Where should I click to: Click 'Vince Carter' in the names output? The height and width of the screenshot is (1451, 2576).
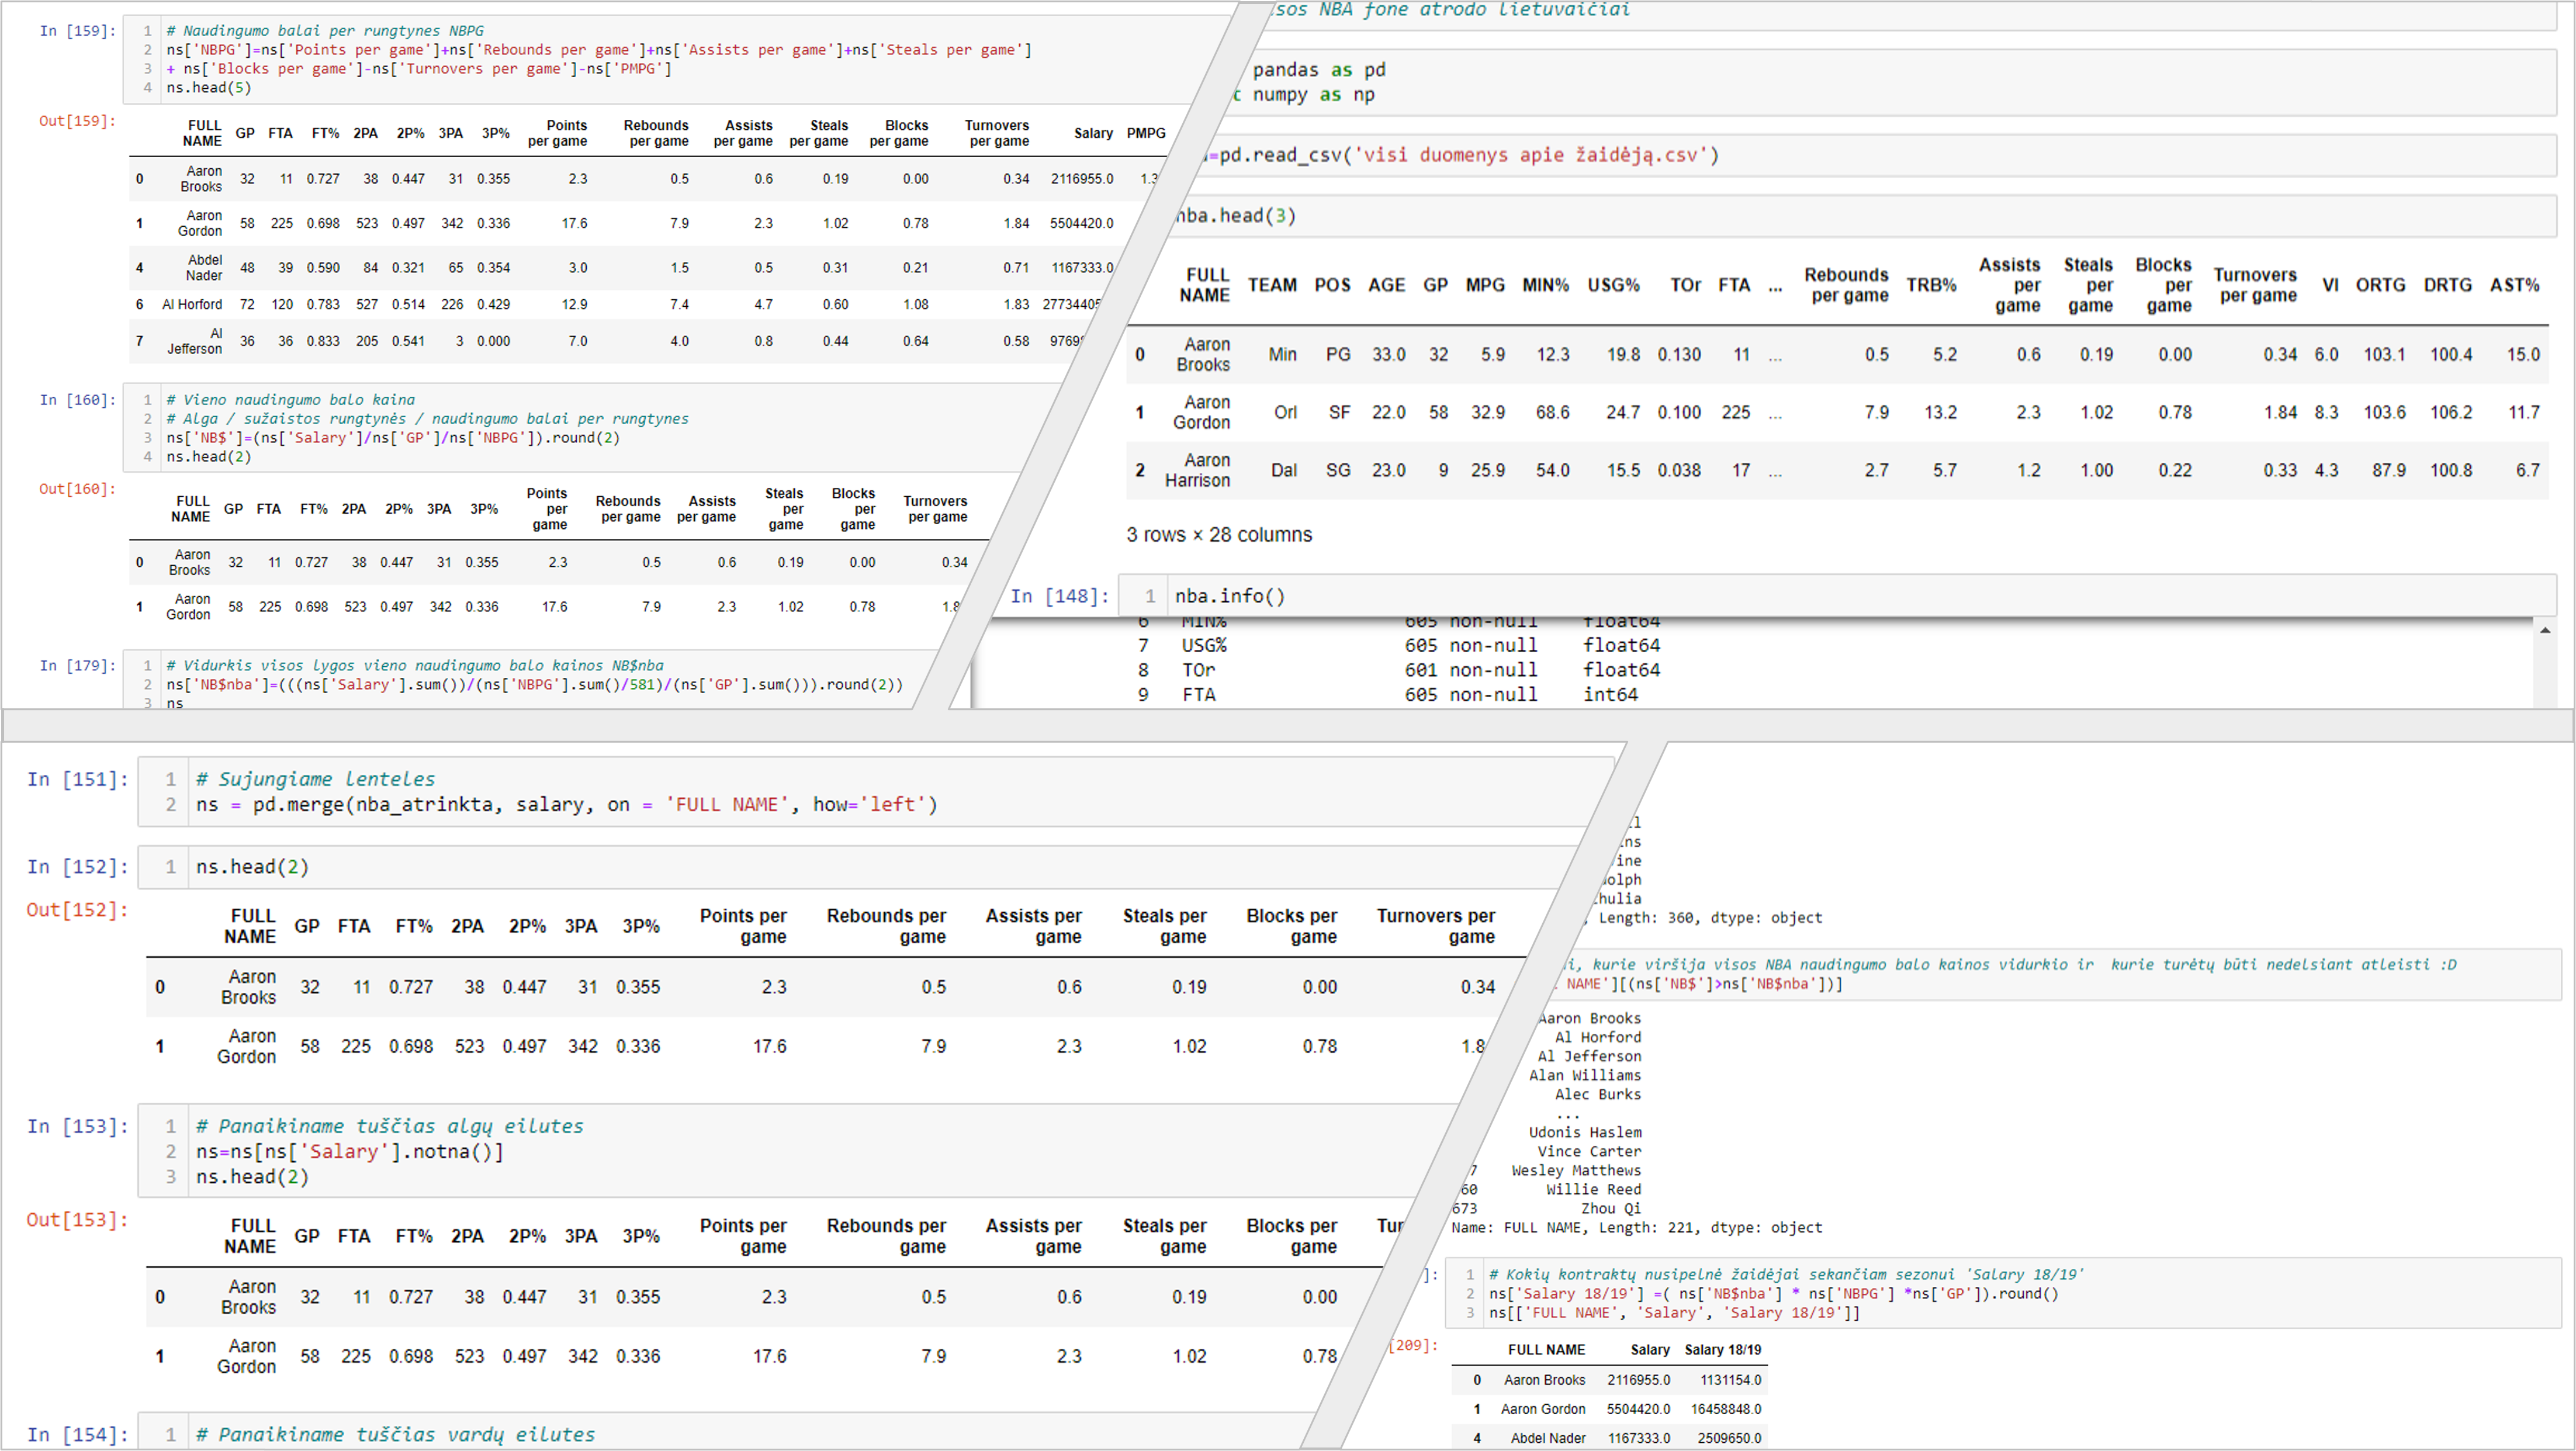(1589, 1152)
